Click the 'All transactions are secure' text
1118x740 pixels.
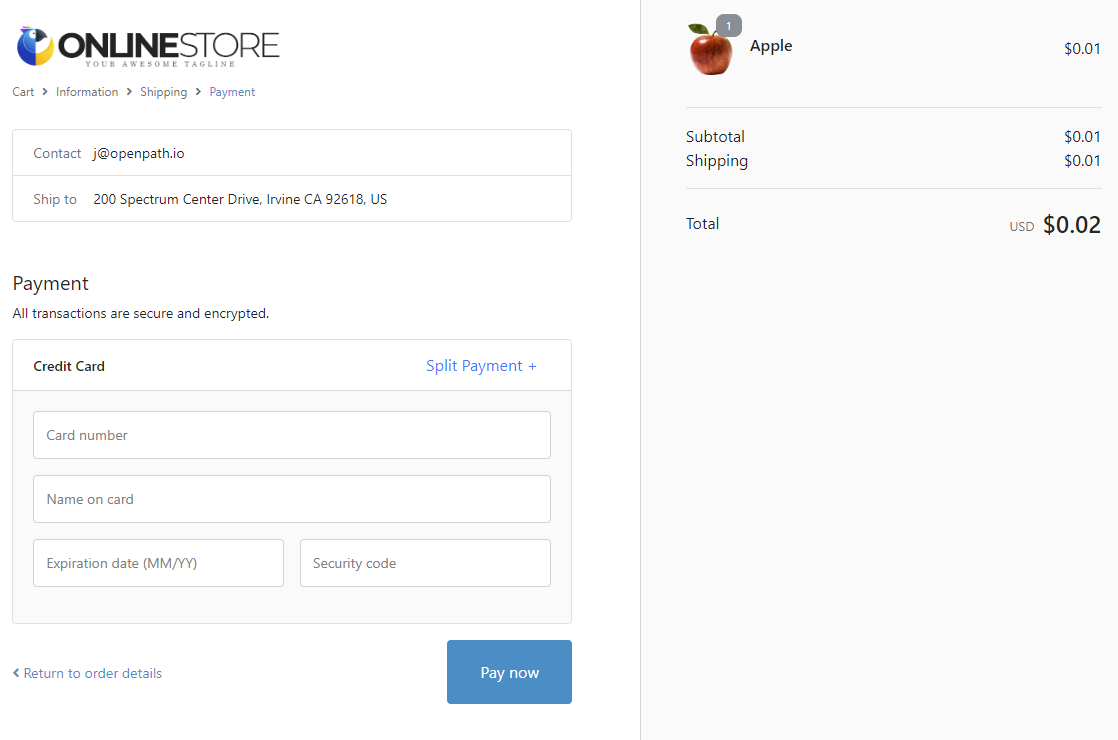(x=140, y=314)
